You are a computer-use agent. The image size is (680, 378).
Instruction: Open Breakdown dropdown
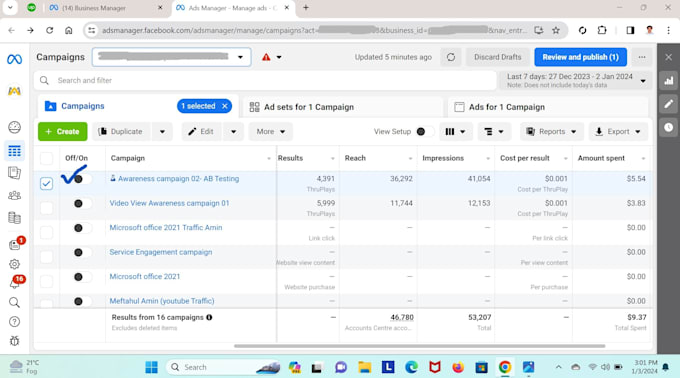point(494,131)
